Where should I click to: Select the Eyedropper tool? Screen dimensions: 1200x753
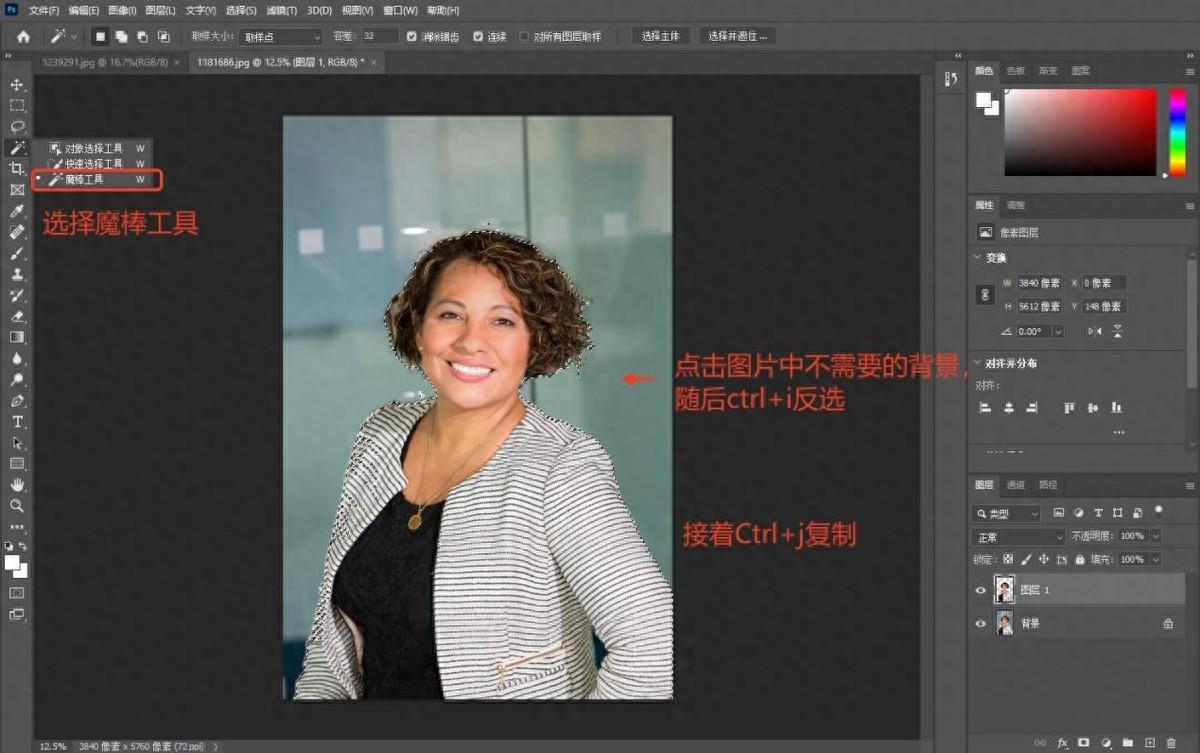coord(17,211)
